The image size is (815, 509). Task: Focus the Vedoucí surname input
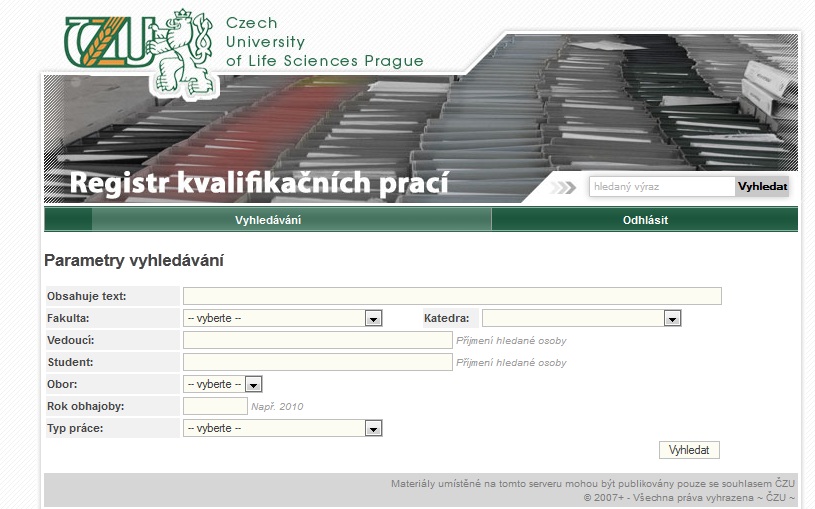coord(317,340)
